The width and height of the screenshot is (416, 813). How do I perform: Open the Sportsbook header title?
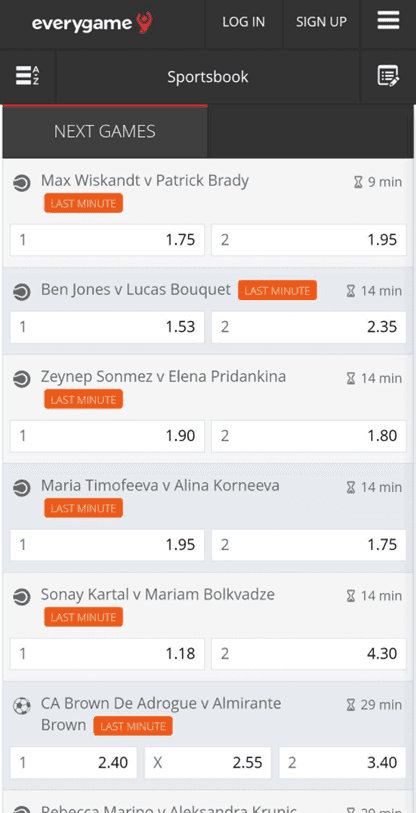[207, 77]
